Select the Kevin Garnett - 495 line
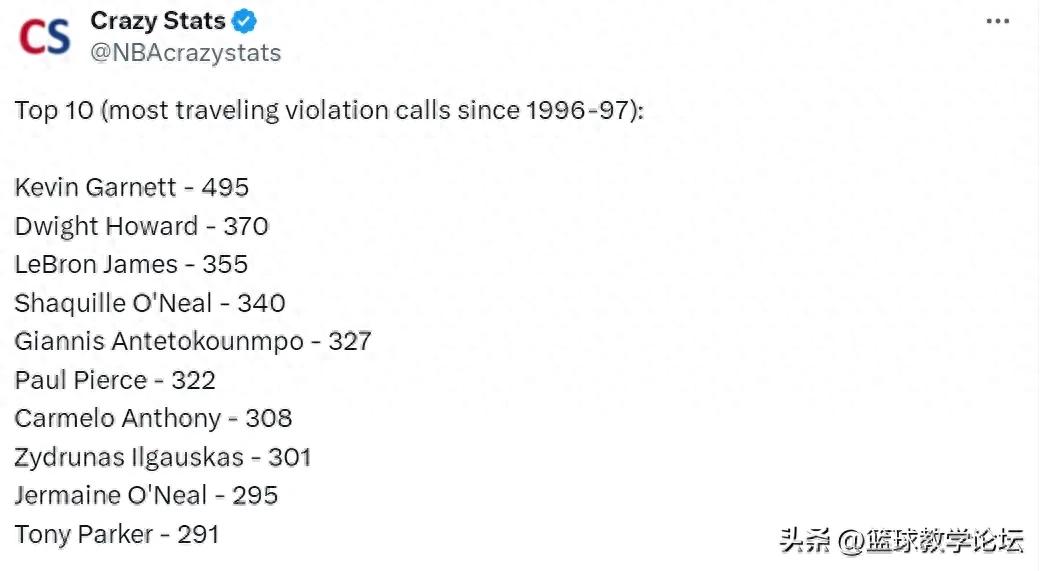The height and width of the screenshot is (571, 1041). pyautogui.click(x=132, y=187)
